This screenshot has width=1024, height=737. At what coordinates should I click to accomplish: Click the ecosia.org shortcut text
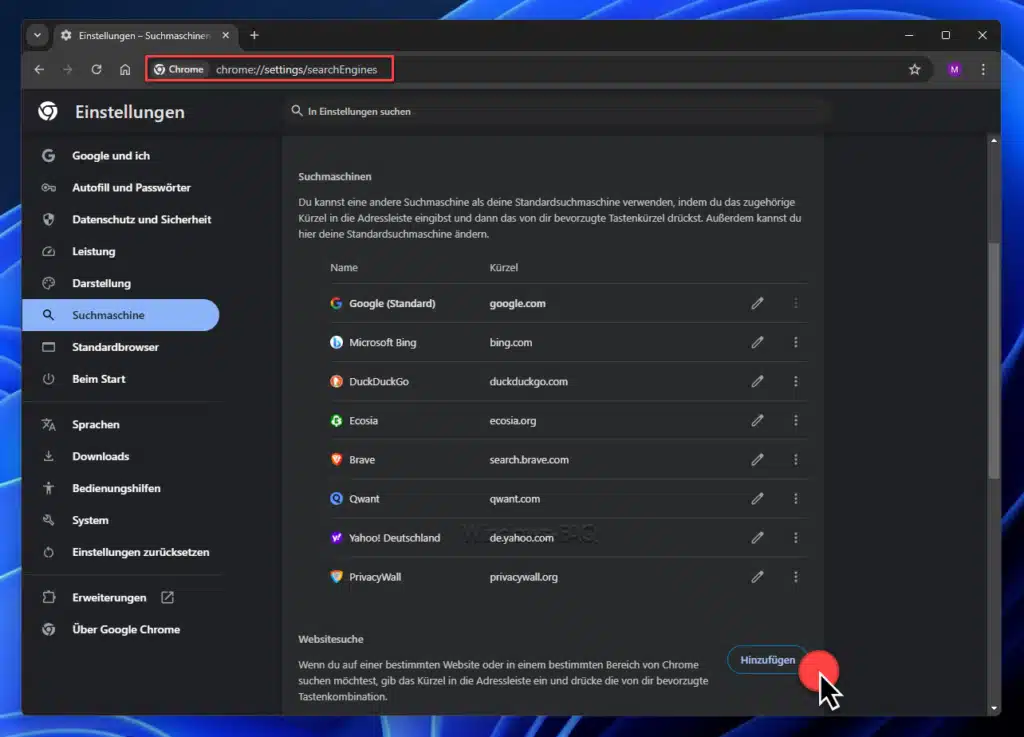513,421
